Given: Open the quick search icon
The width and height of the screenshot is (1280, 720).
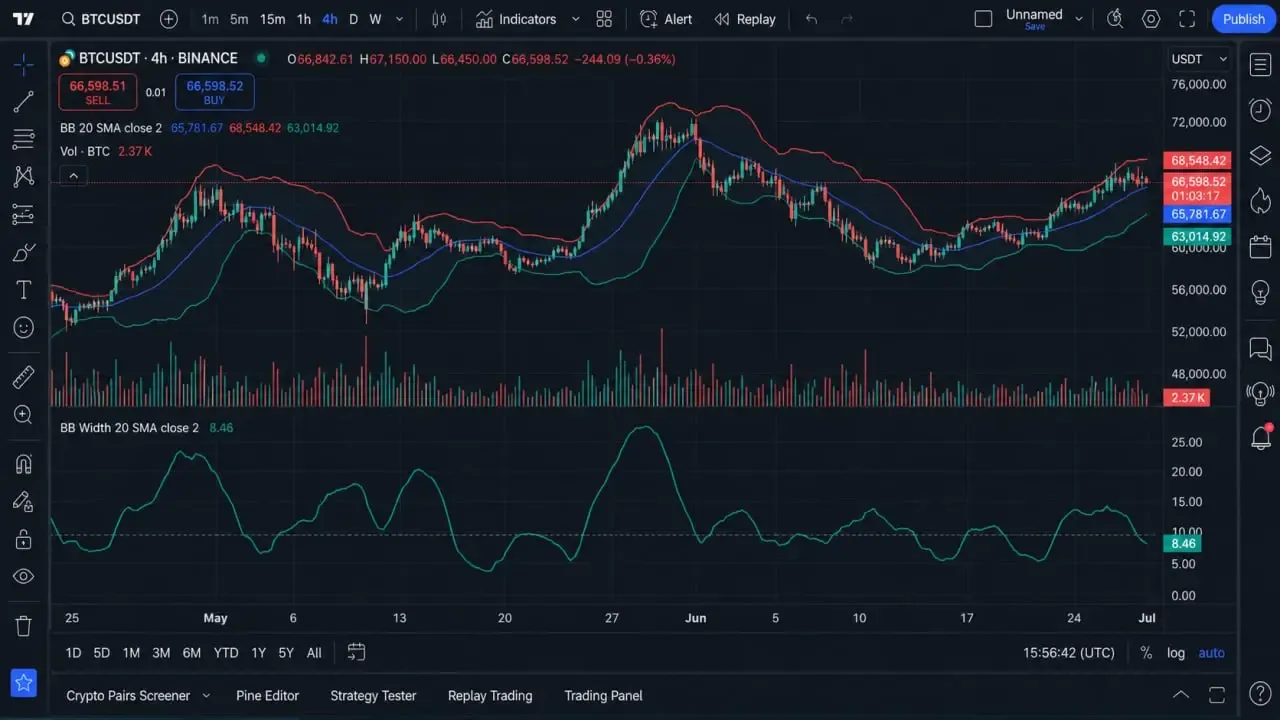Looking at the screenshot, I should tap(1116, 19).
